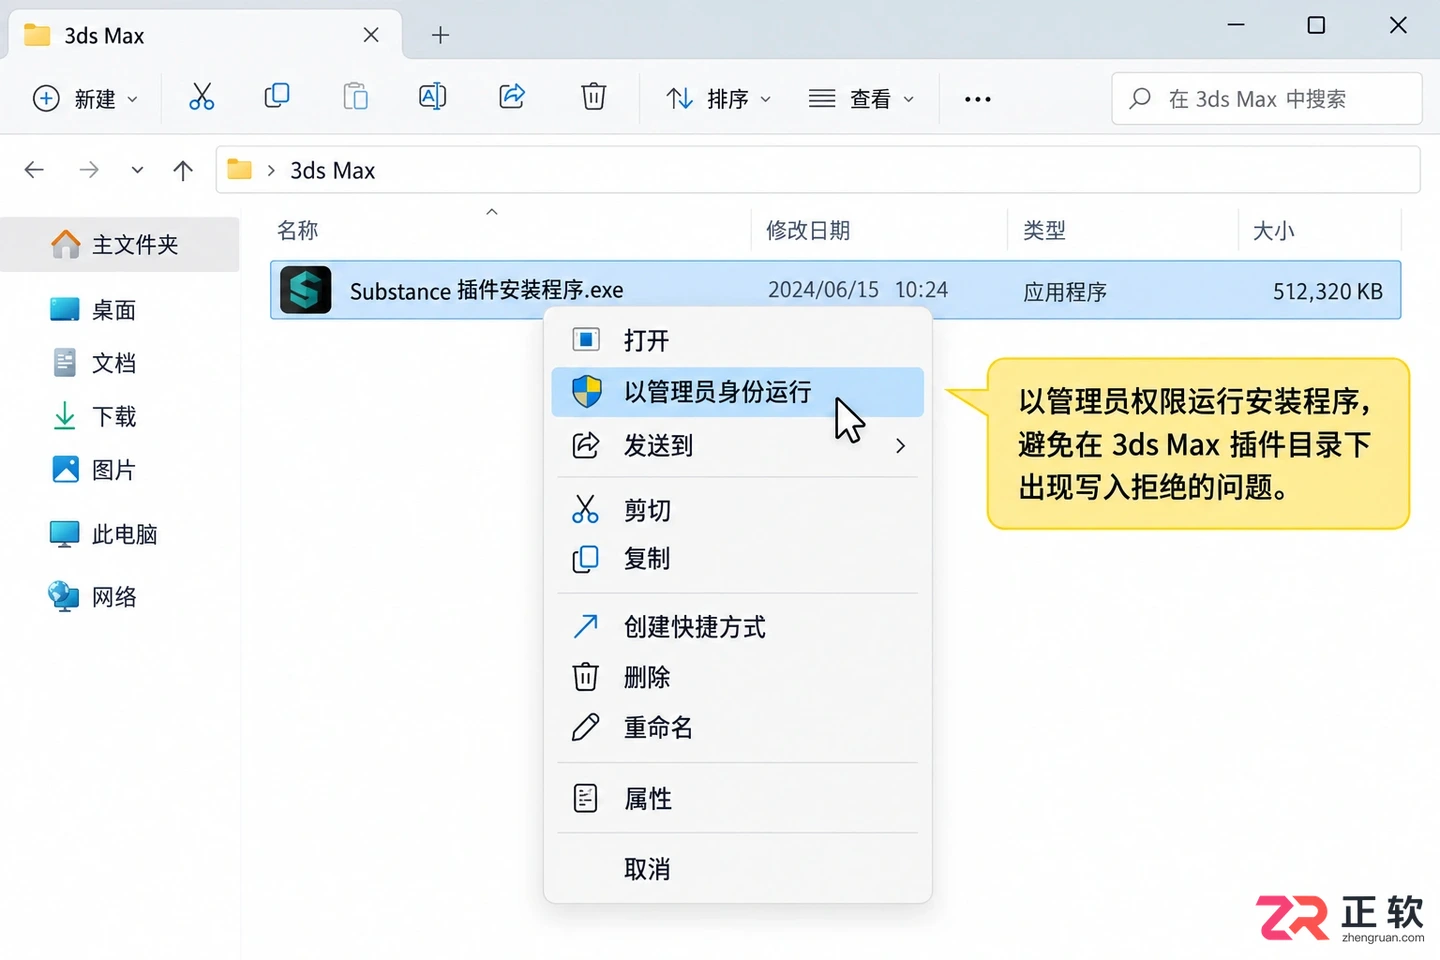The width and height of the screenshot is (1440, 960).
Task: Click the shield icon beside 以管理员身份运行
Action: pyautogui.click(x=587, y=391)
